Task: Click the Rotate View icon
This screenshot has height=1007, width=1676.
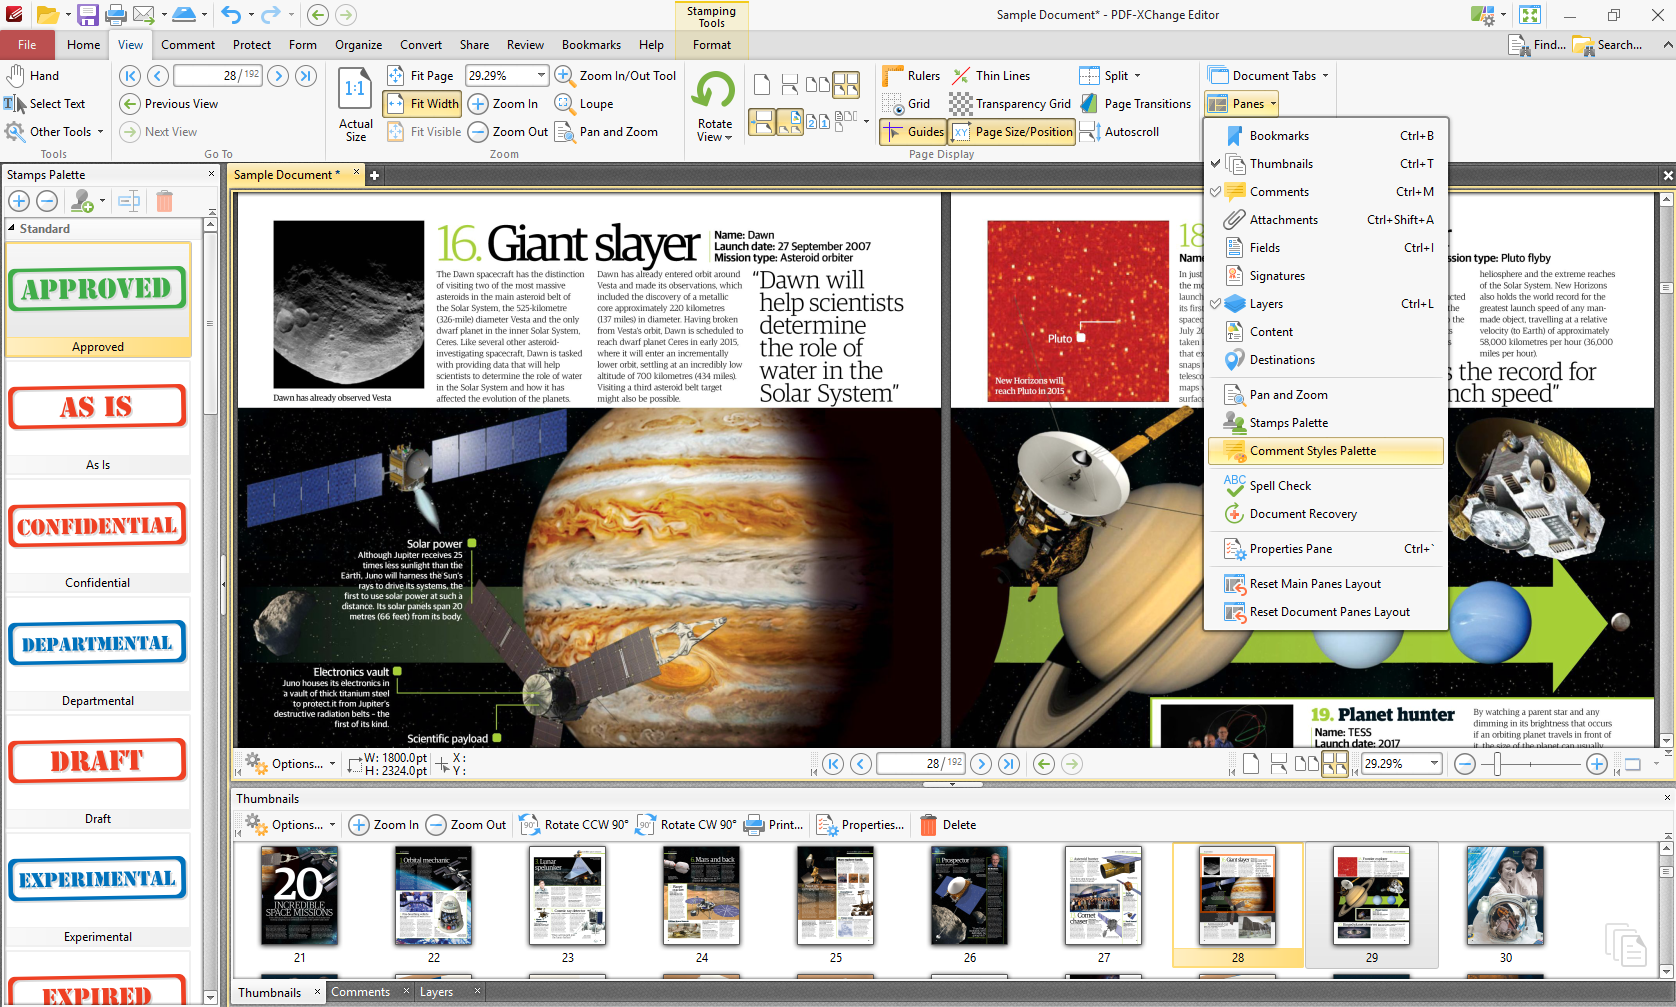Action: (714, 92)
